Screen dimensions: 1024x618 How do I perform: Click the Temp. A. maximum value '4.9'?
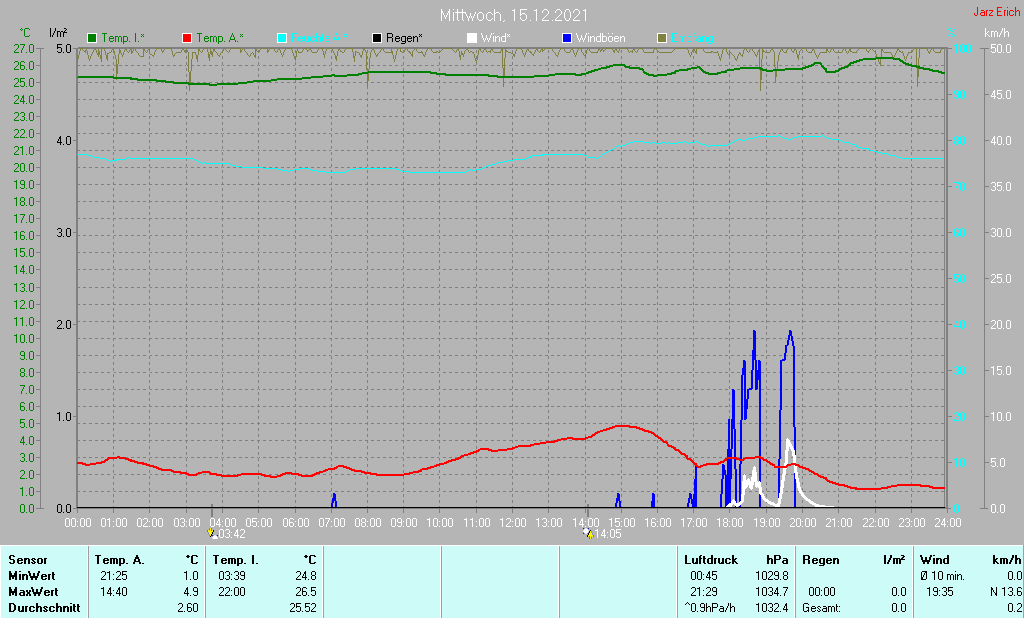pos(191,591)
